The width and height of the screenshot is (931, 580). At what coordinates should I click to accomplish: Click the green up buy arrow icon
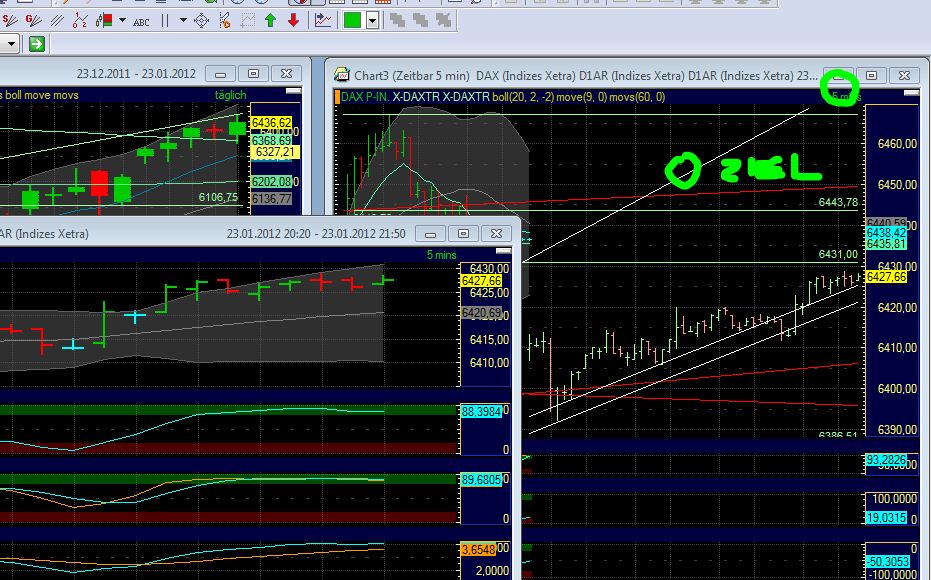[270, 21]
